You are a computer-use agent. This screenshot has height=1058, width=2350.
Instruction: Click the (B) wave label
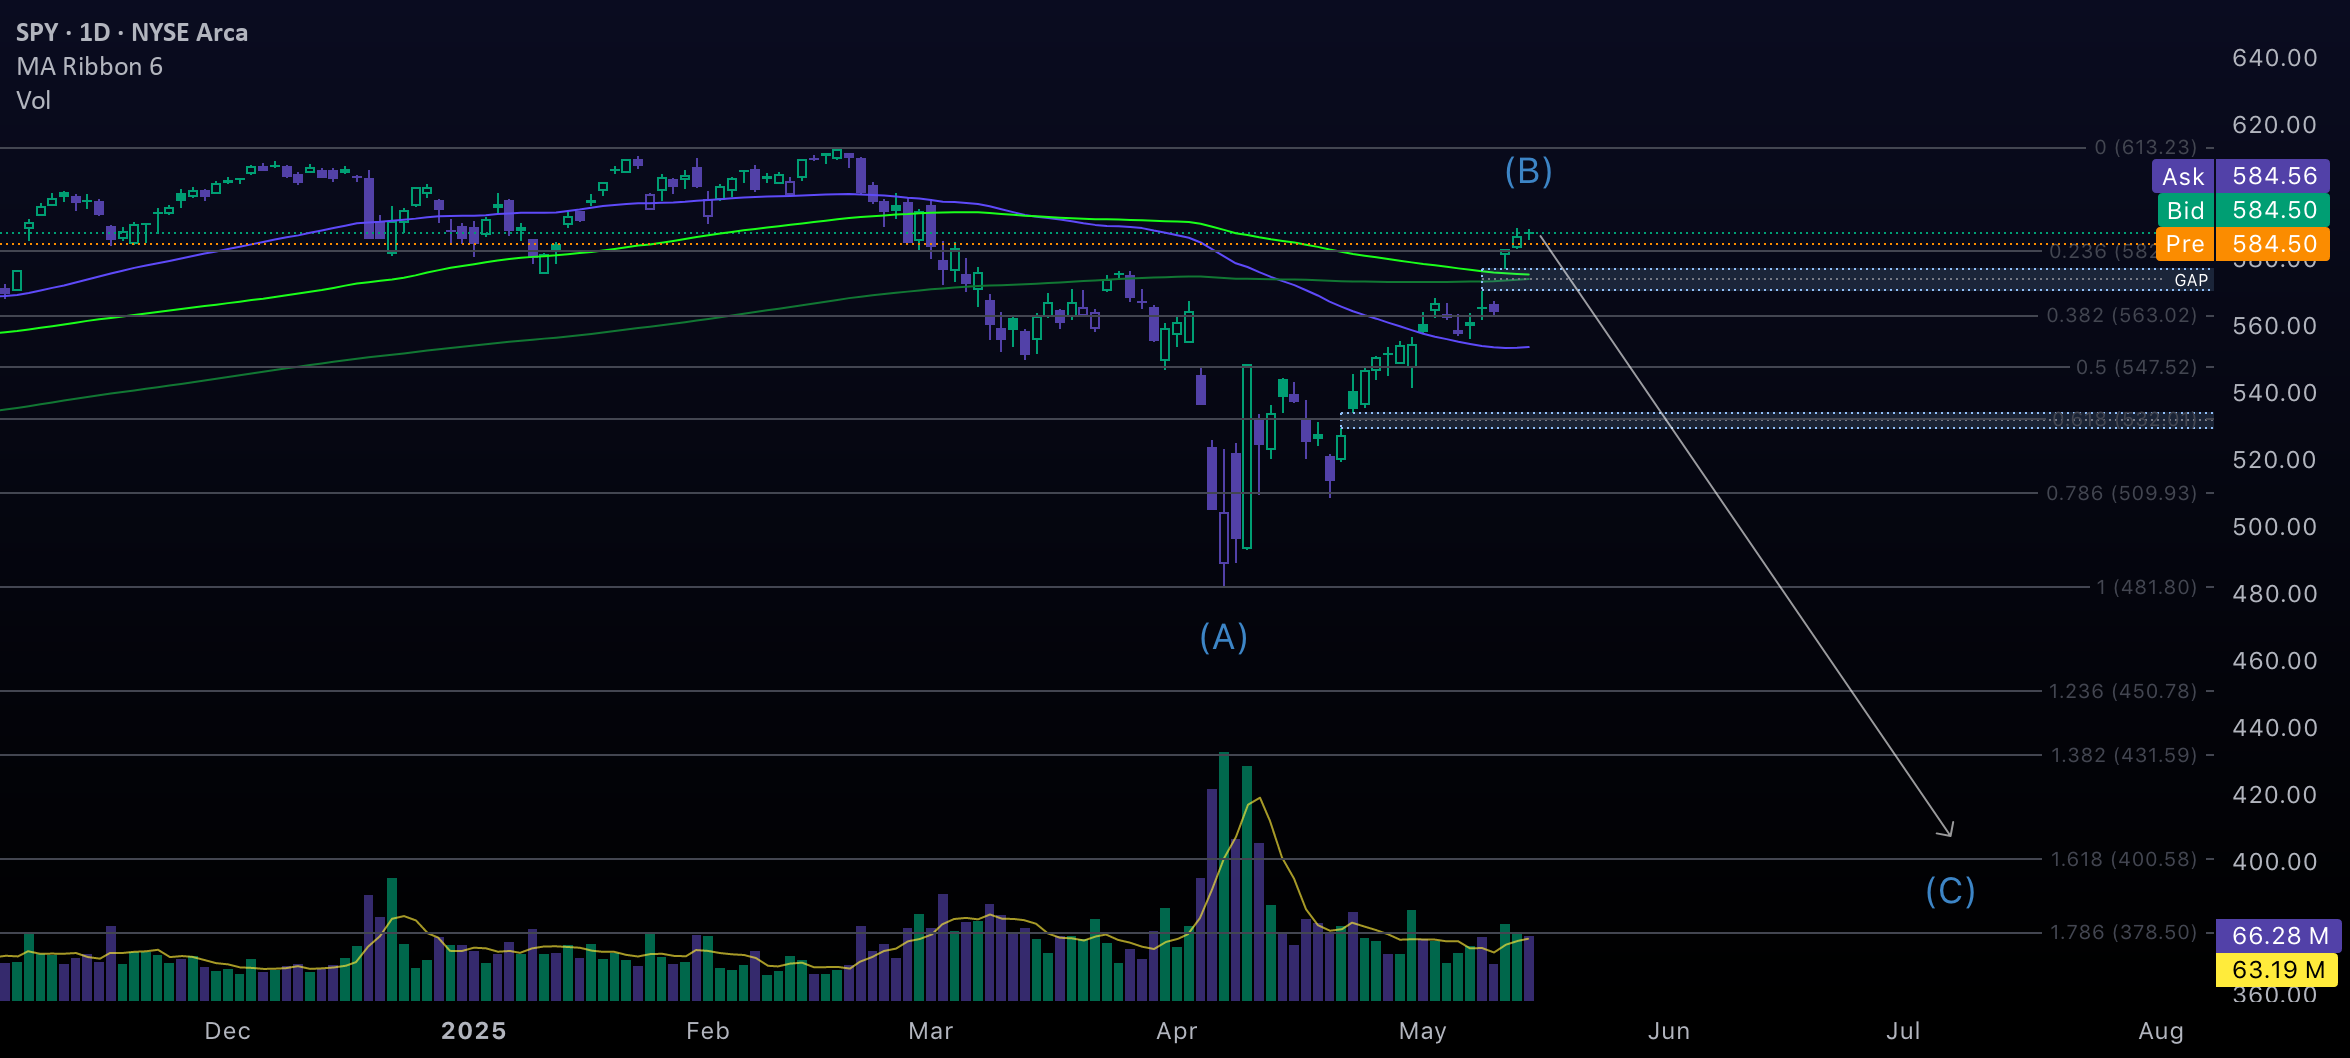pos(1529,171)
